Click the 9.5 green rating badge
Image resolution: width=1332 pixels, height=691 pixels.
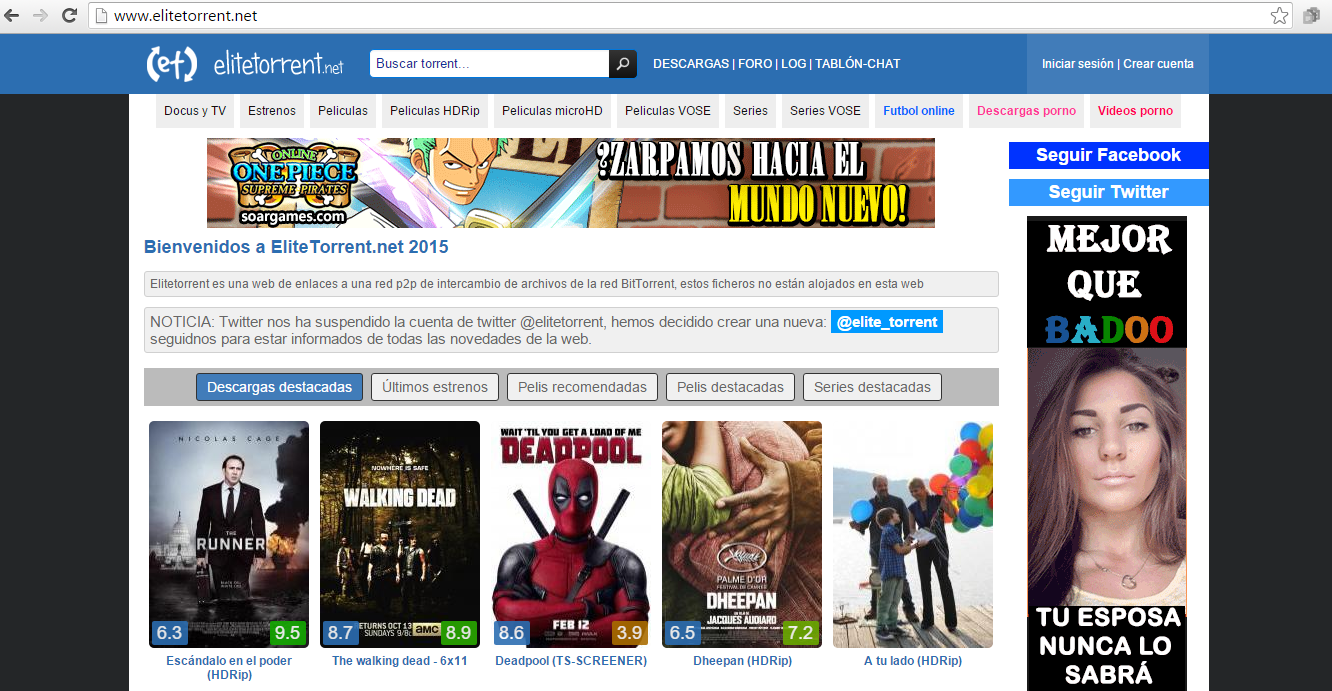[288, 633]
